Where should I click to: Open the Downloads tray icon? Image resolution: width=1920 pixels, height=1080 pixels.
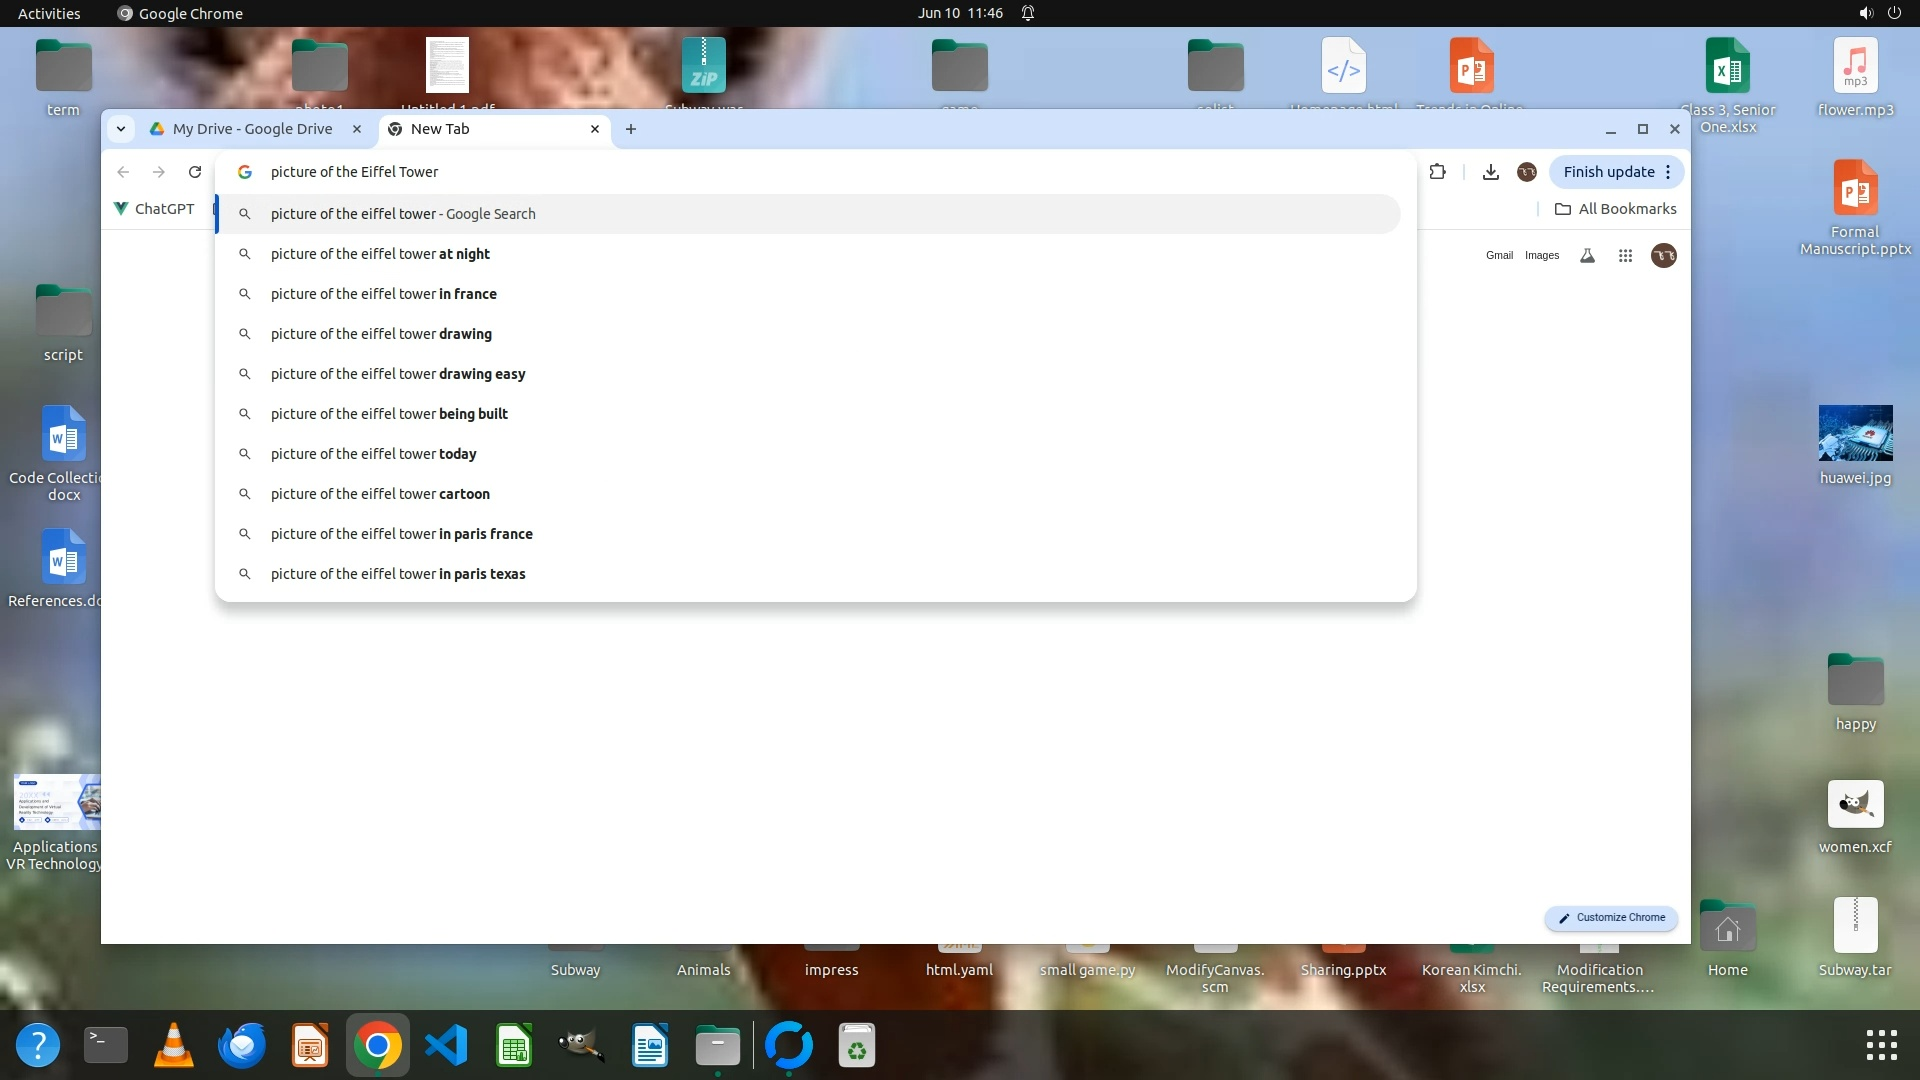(x=1490, y=172)
